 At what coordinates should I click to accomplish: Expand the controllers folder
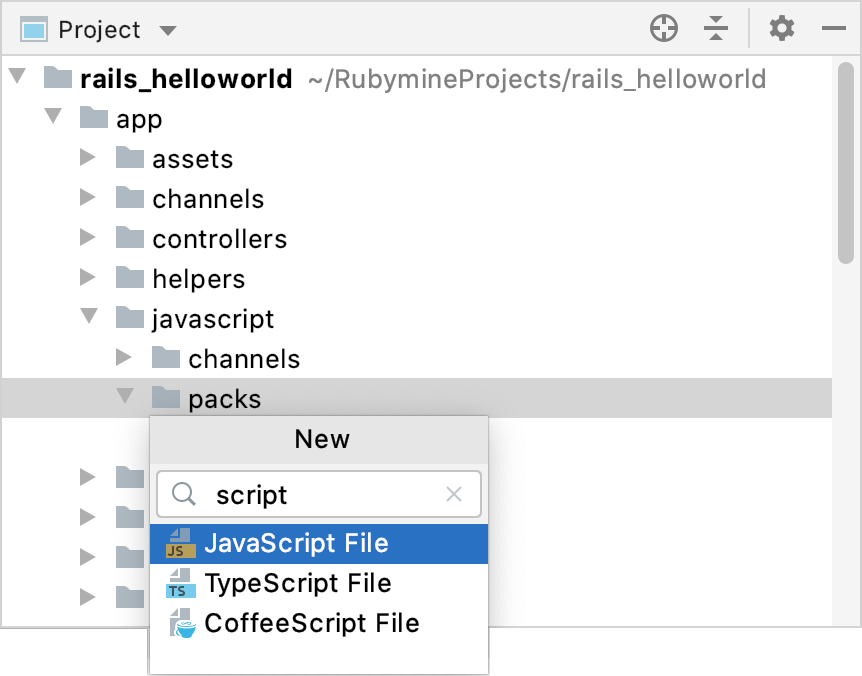88,238
